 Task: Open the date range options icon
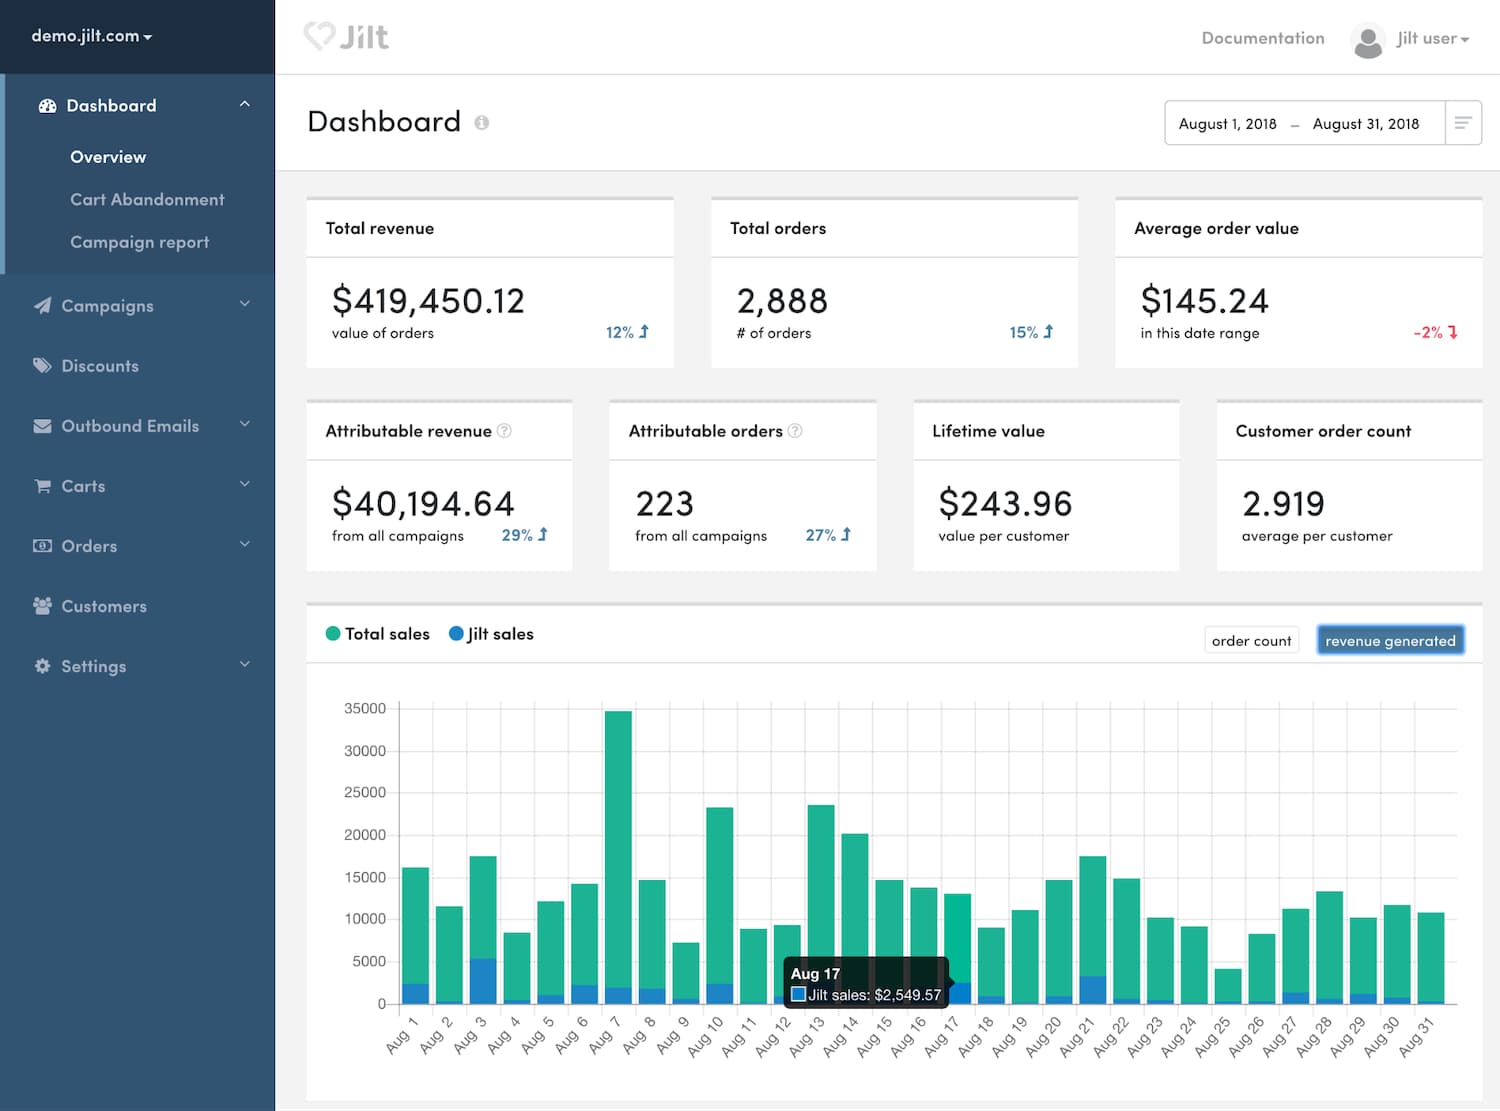tap(1462, 123)
